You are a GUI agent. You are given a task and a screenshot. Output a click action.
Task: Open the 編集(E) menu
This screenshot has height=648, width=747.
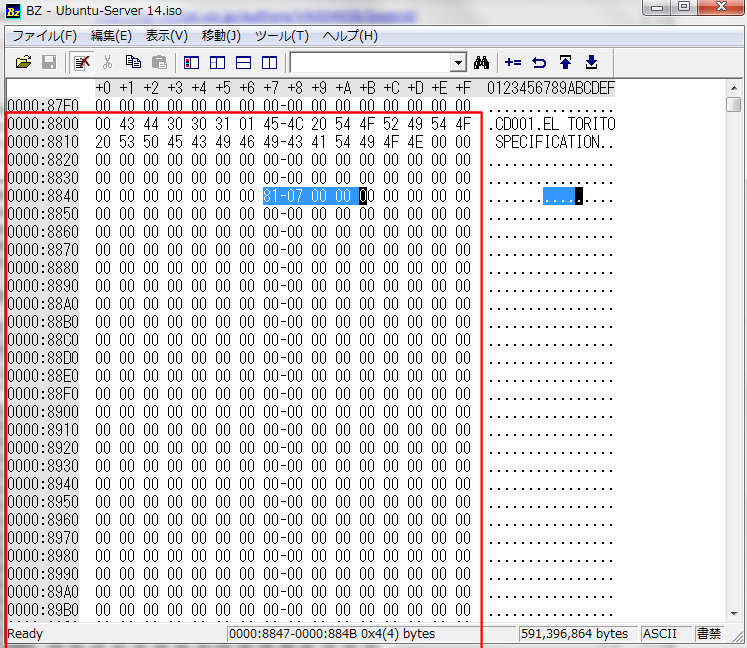(x=111, y=36)
